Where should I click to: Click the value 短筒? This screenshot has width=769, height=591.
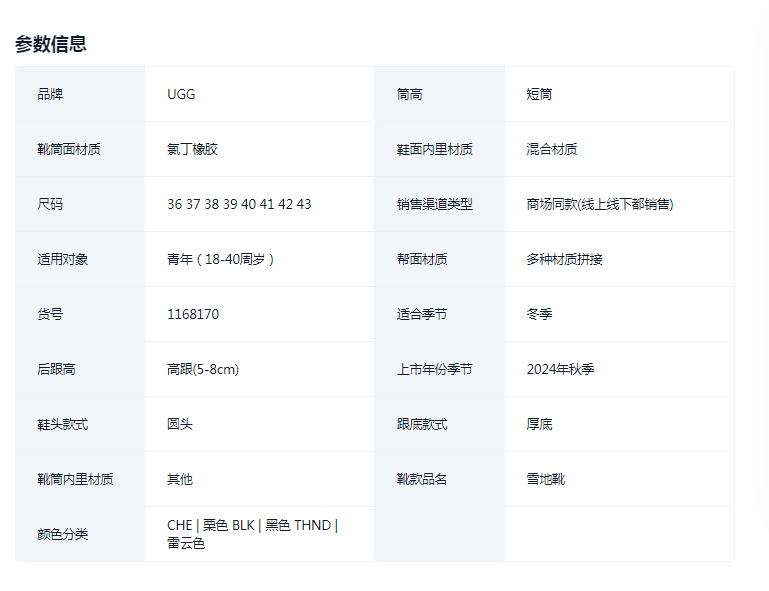point(539,94)
